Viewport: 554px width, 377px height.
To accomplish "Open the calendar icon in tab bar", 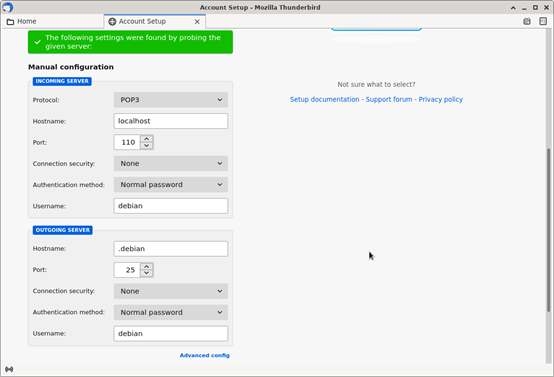I will point(527,21).
